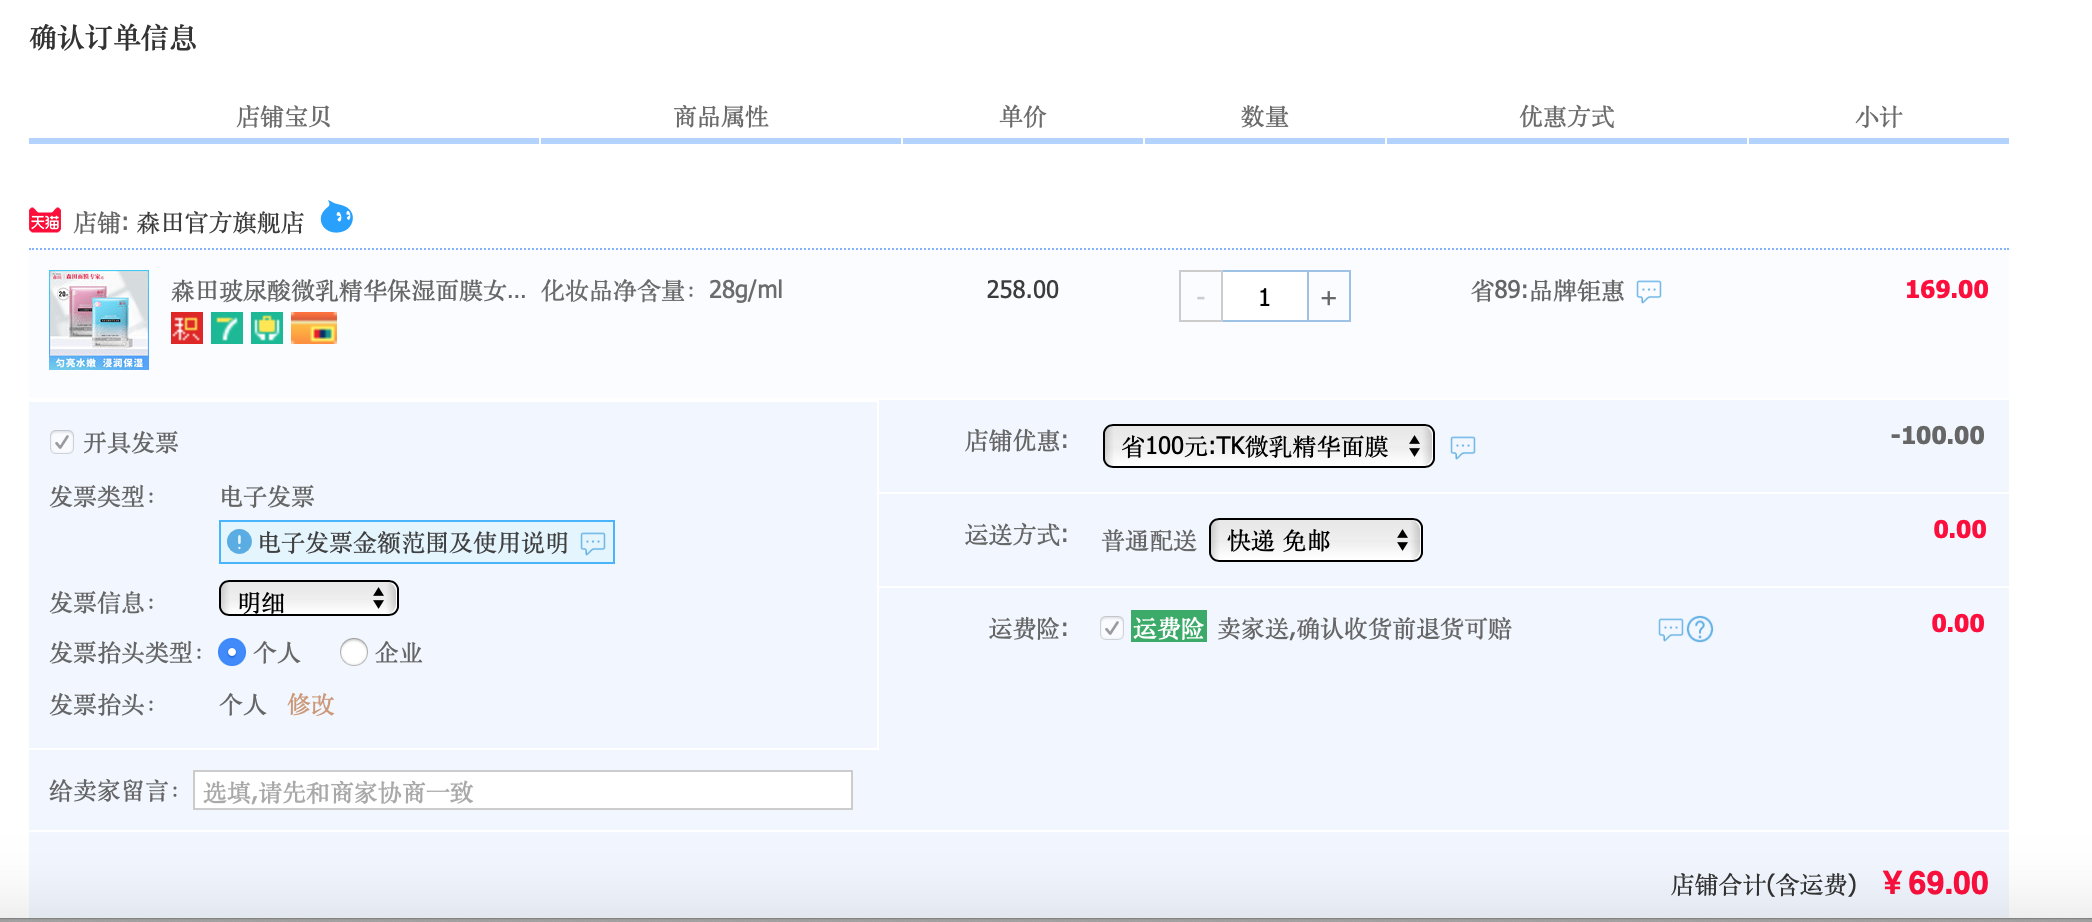Click the green 运费险 badge

1169,627
